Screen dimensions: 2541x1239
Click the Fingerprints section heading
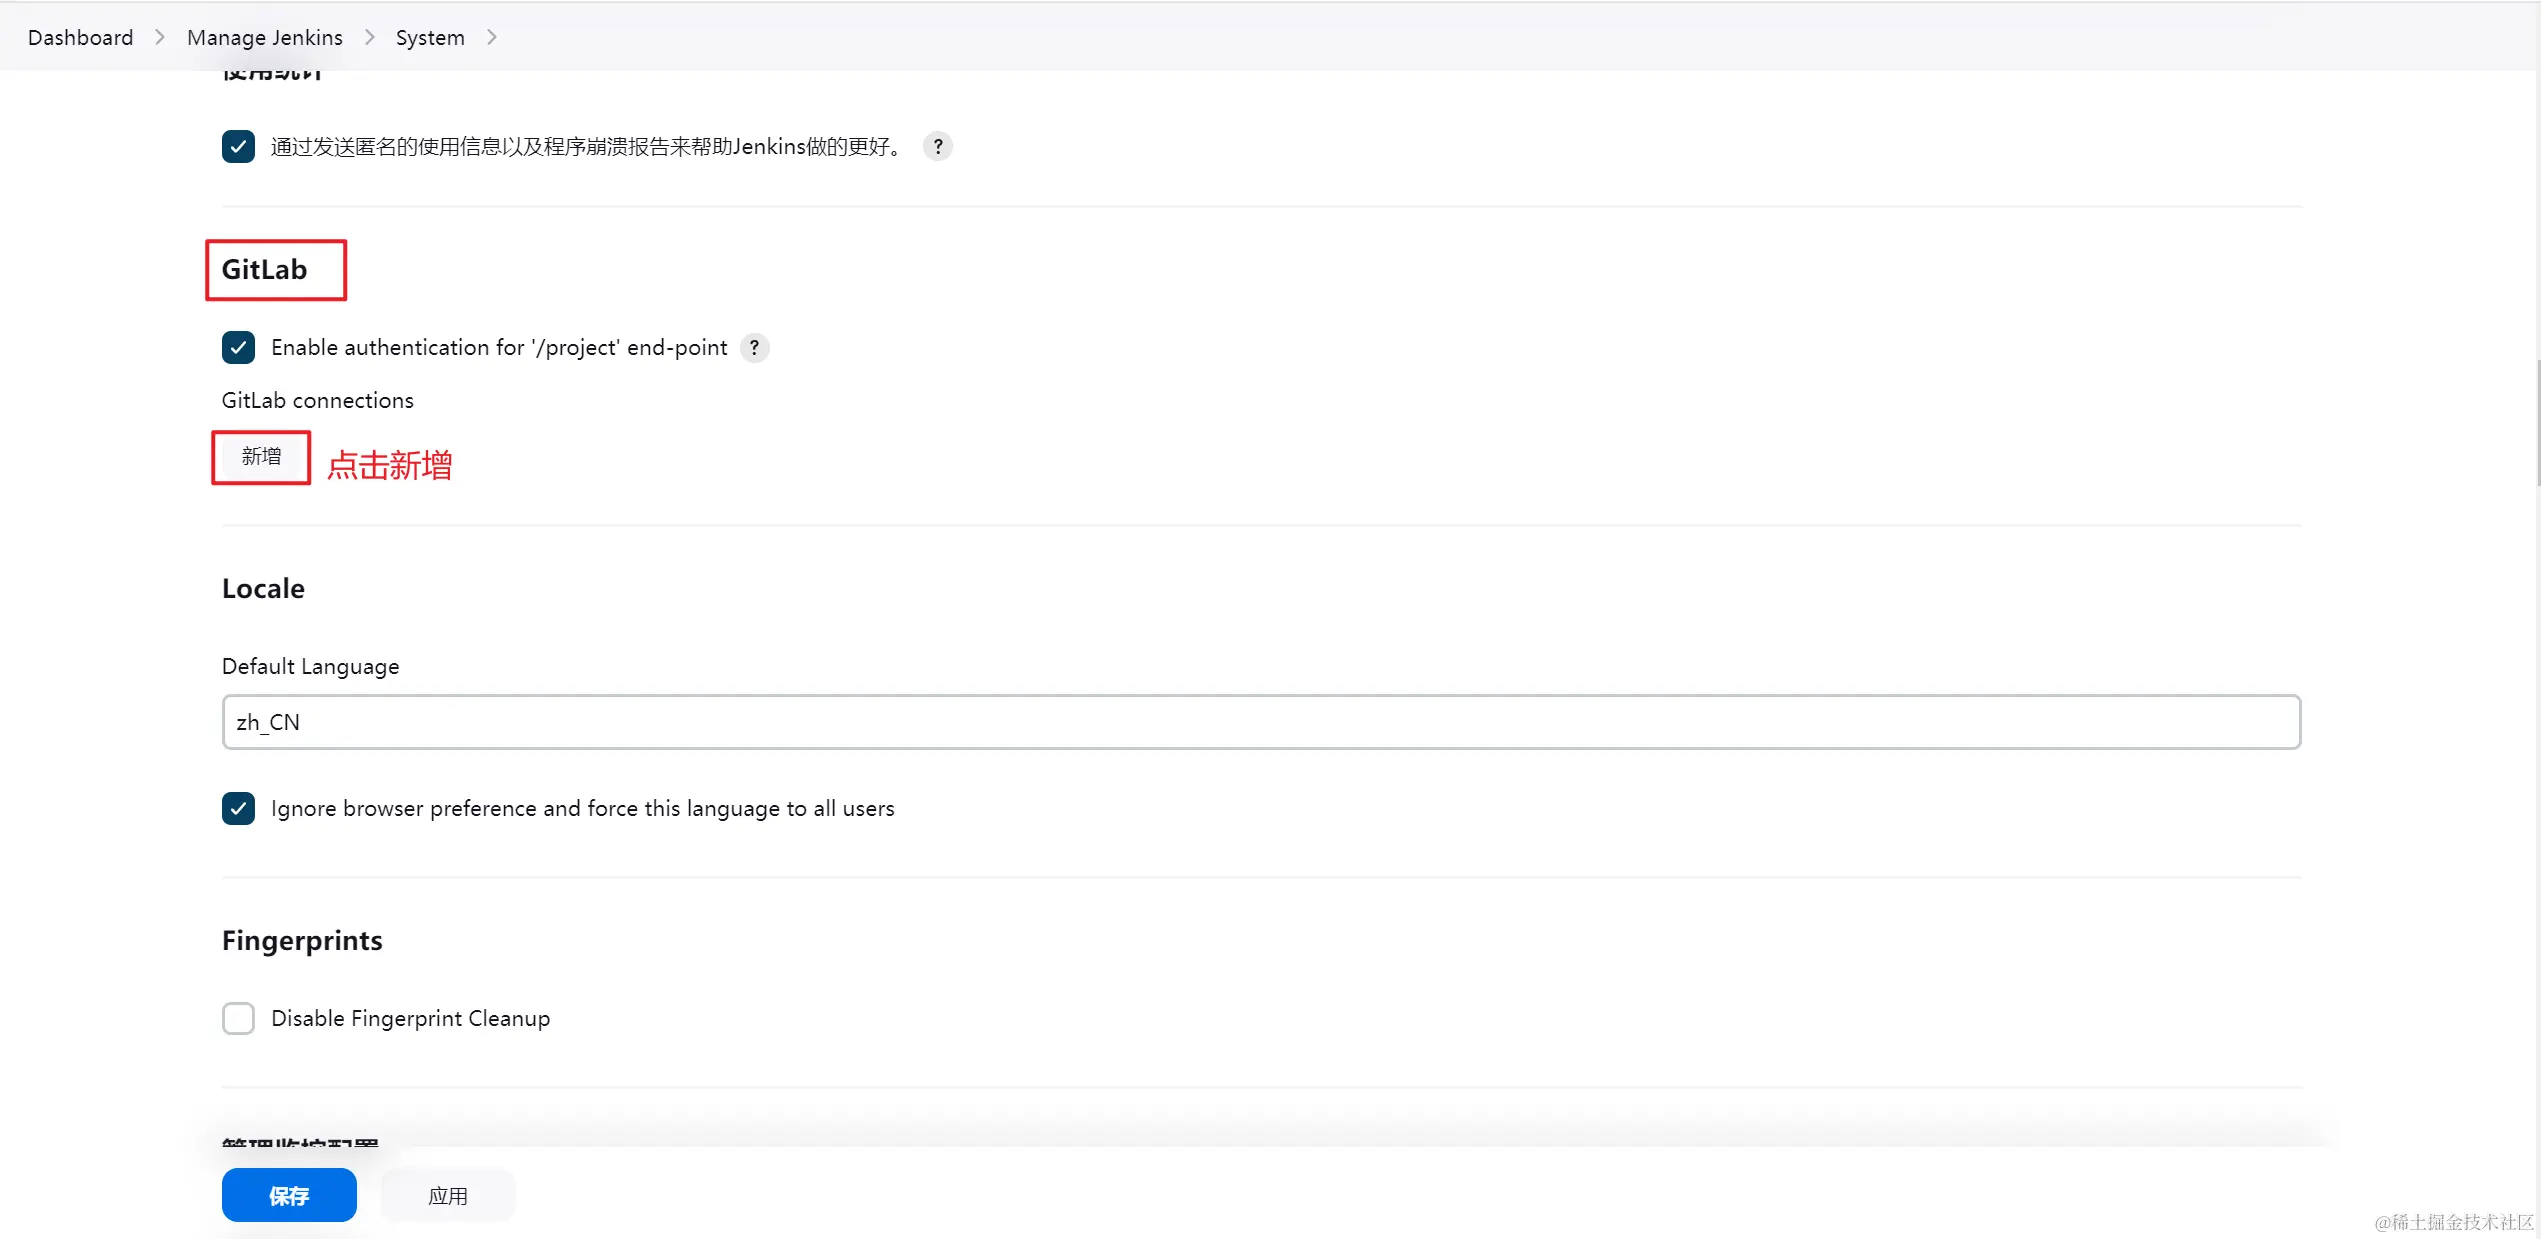click(x=302, y=941)
